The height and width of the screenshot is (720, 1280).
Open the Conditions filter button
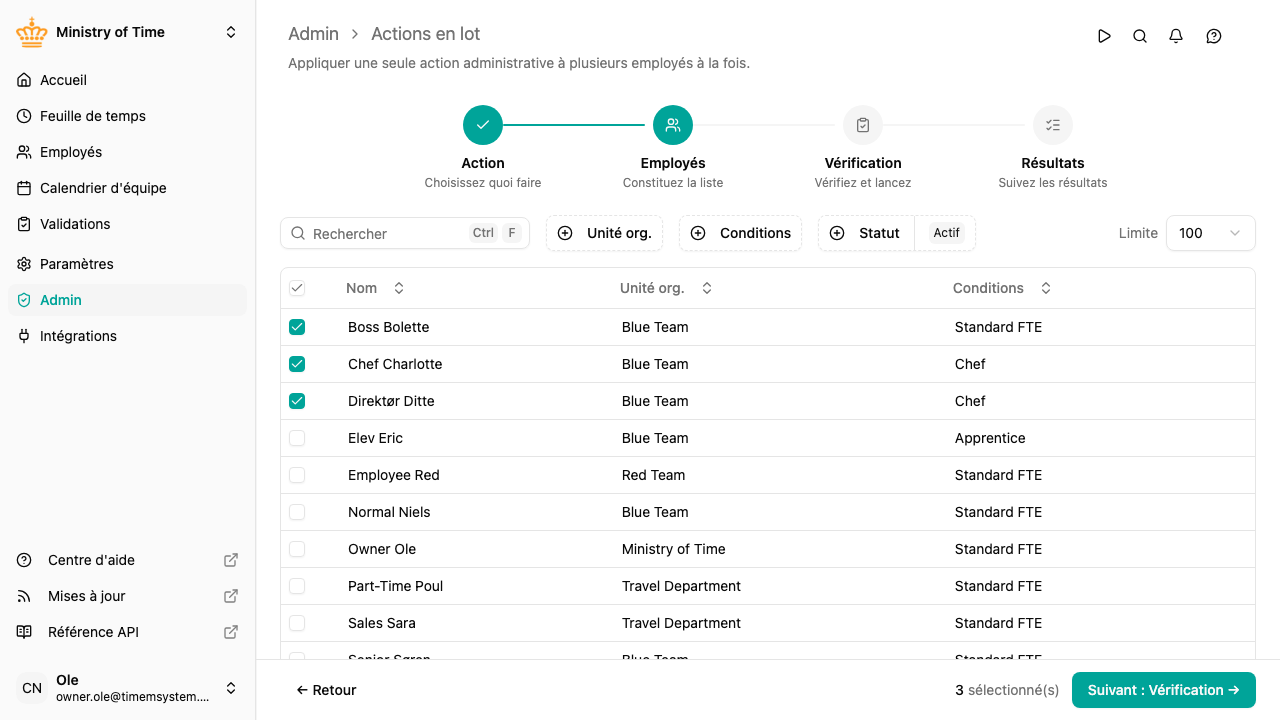pyautogui.click(x=740, y=233)
